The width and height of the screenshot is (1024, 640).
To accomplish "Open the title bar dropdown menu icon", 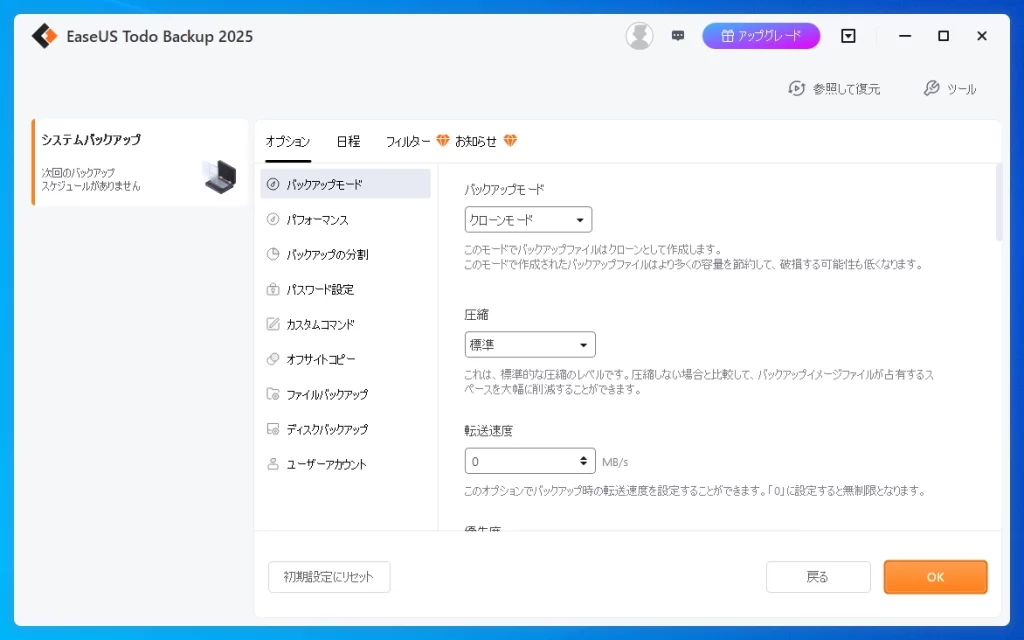I will 848,36.
